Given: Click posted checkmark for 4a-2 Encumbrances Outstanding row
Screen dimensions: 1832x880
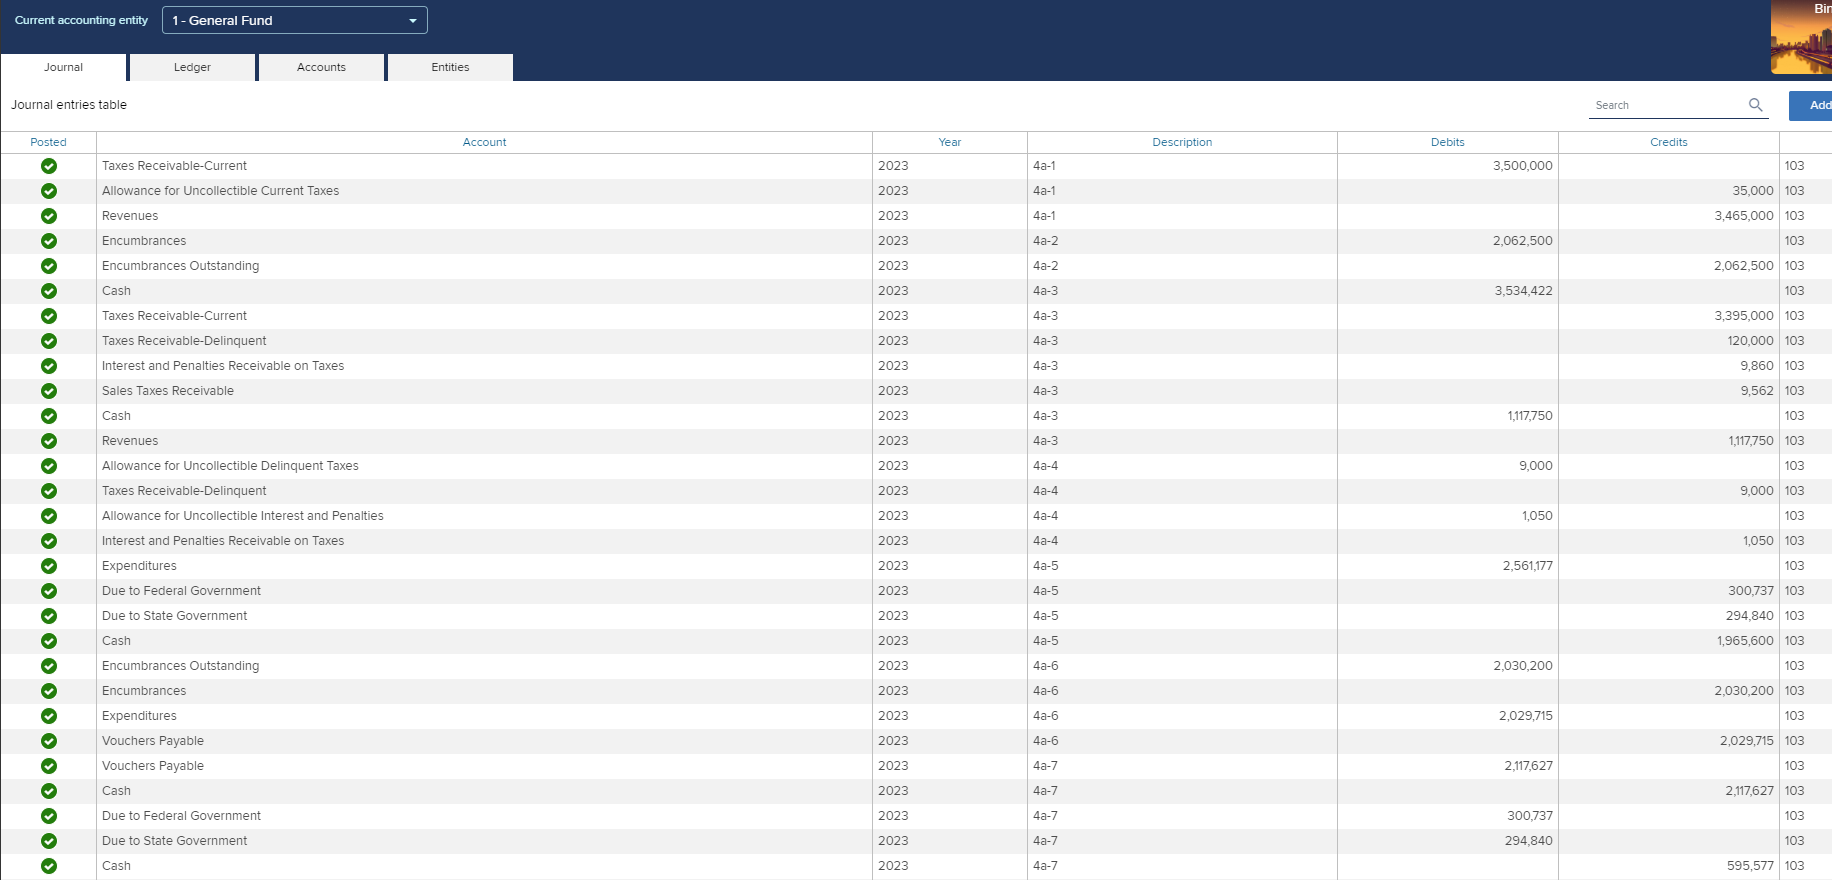Looking at the screenshot, I should pyautogui.click(x=49, y=266).
